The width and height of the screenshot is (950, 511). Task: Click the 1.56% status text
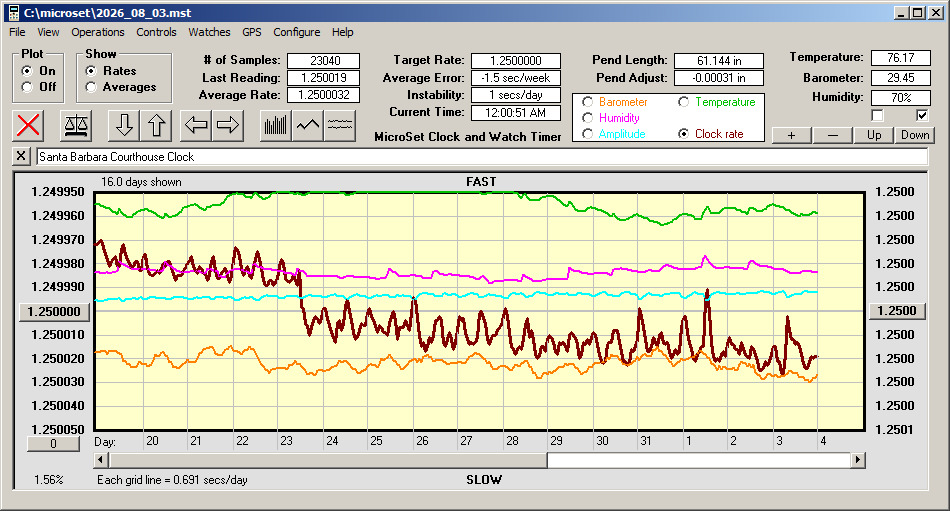(48, 480)
